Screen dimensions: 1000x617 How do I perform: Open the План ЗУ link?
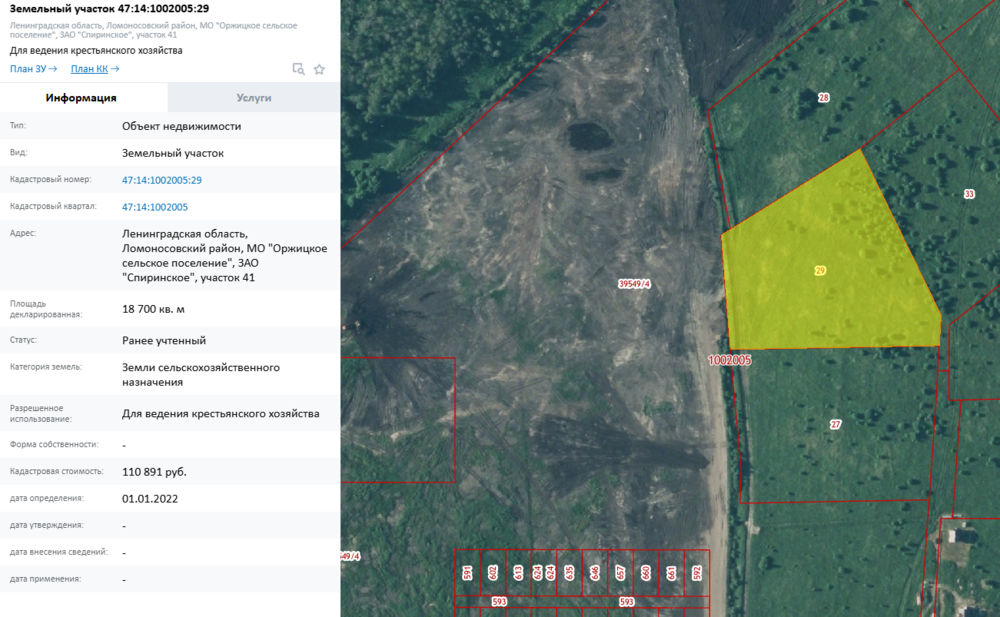click(x=33, y=69)
